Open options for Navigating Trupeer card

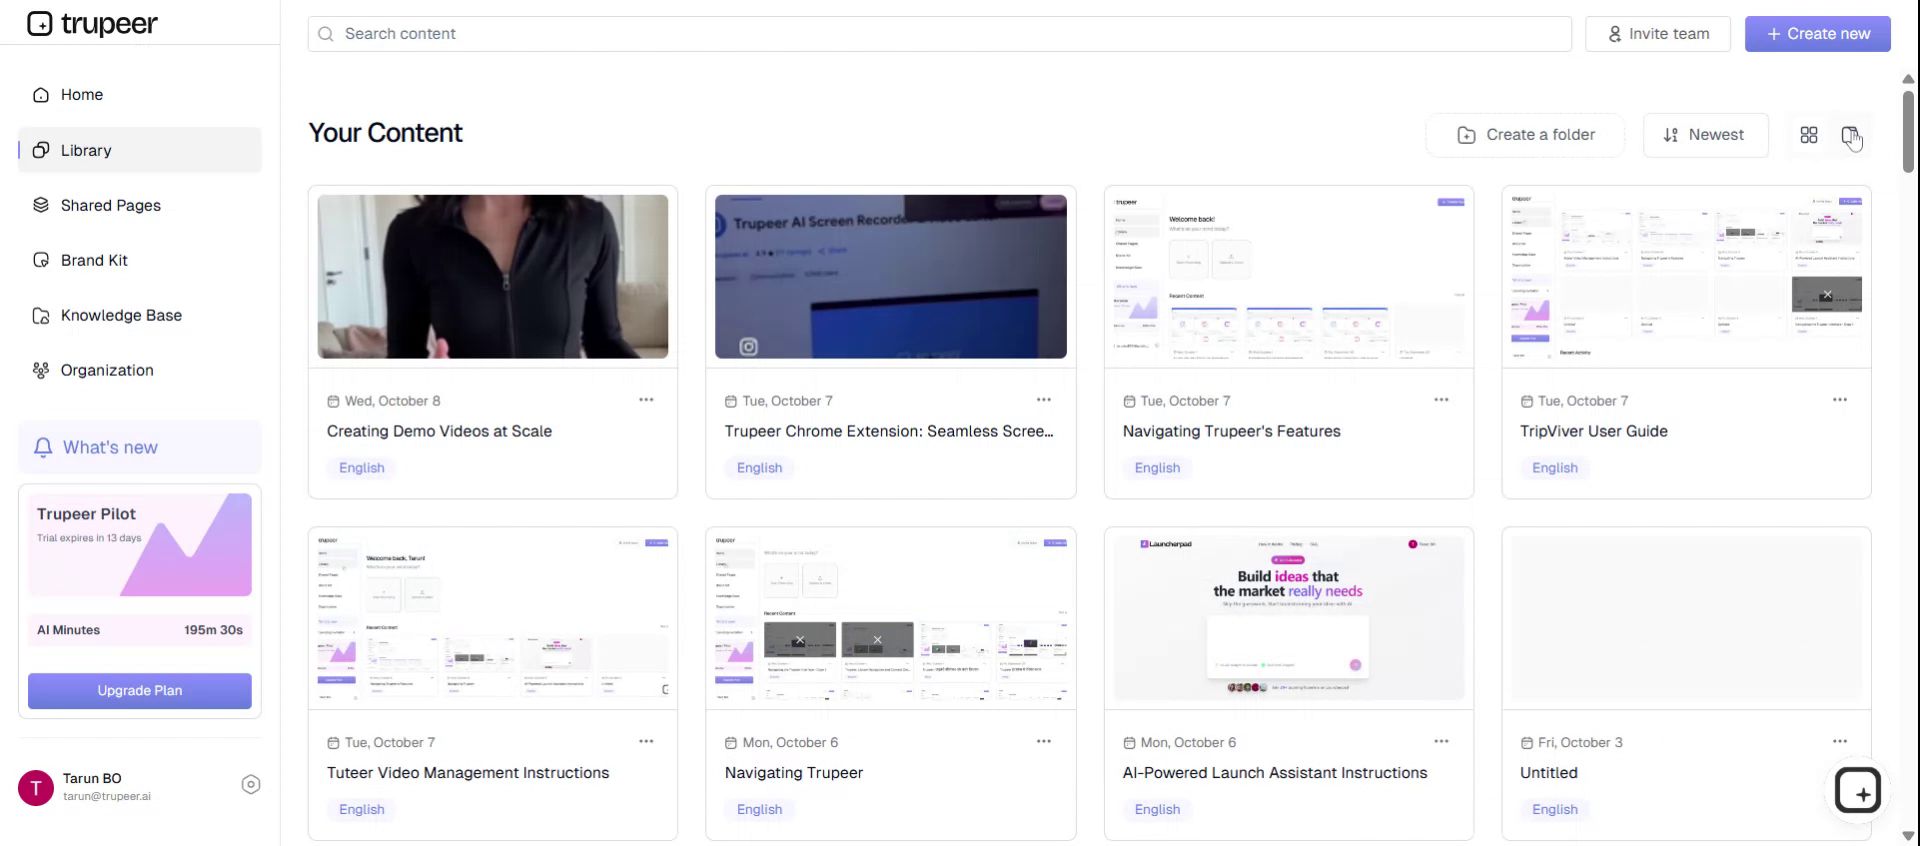click(1043, 742)
